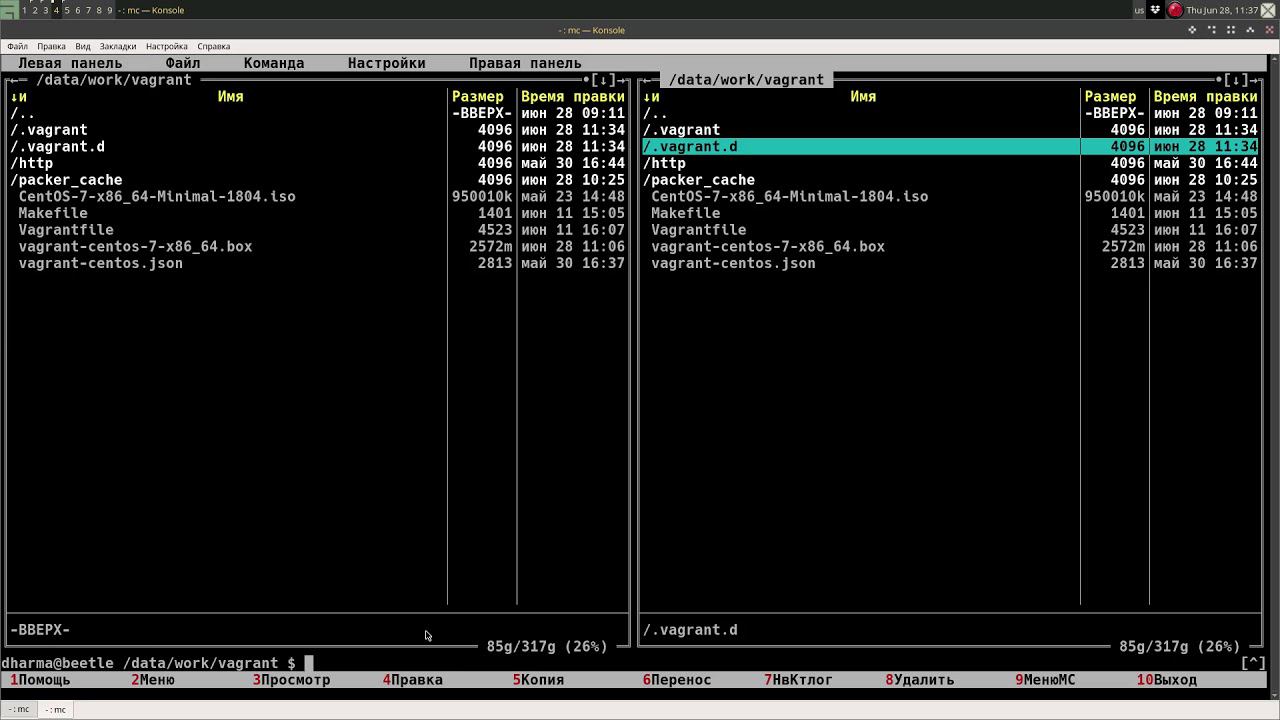Click the Konsole titlebar icon just left of the red one

tap(1250, 30)
